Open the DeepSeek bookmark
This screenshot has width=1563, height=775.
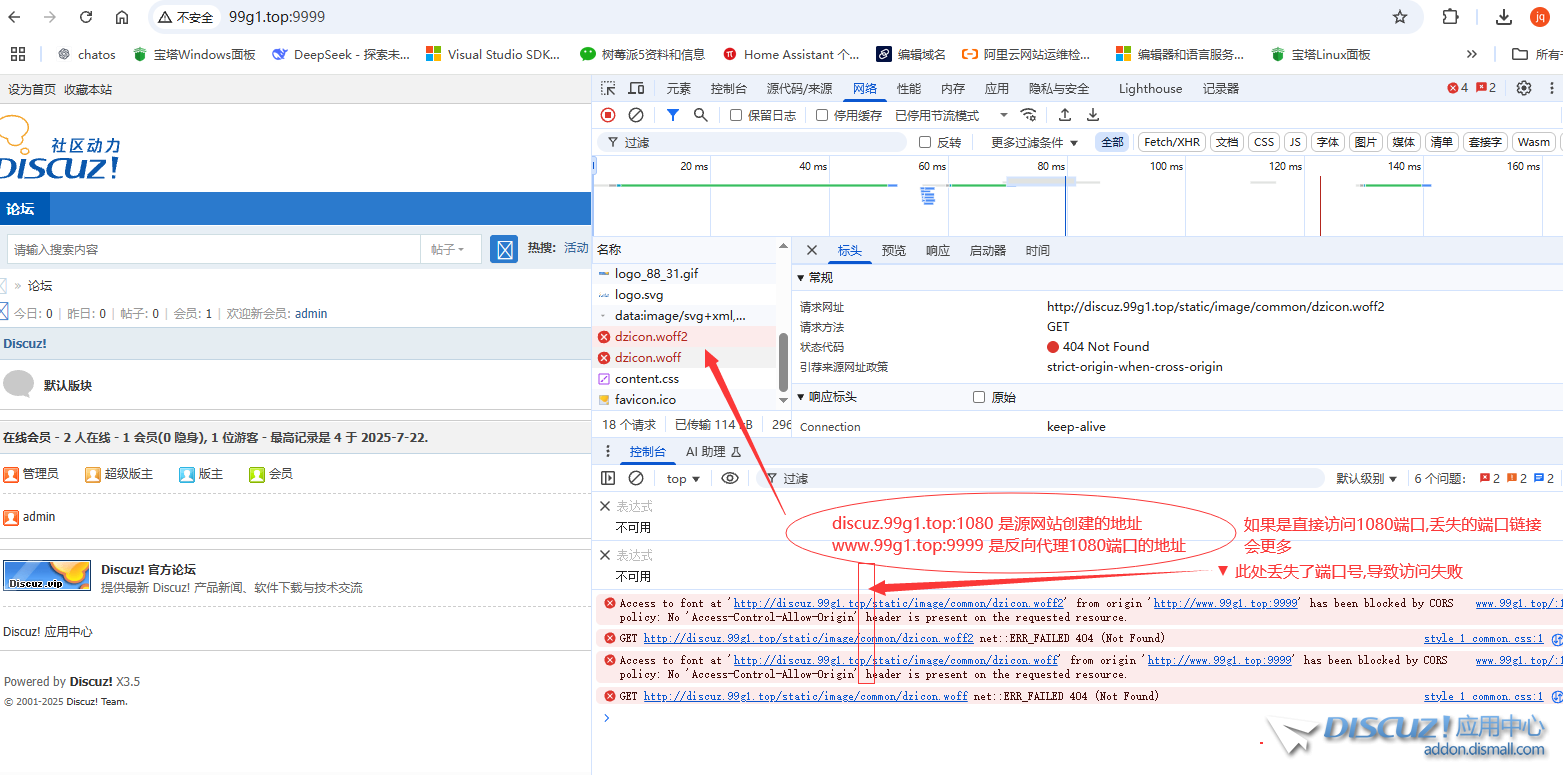(341, 54)
